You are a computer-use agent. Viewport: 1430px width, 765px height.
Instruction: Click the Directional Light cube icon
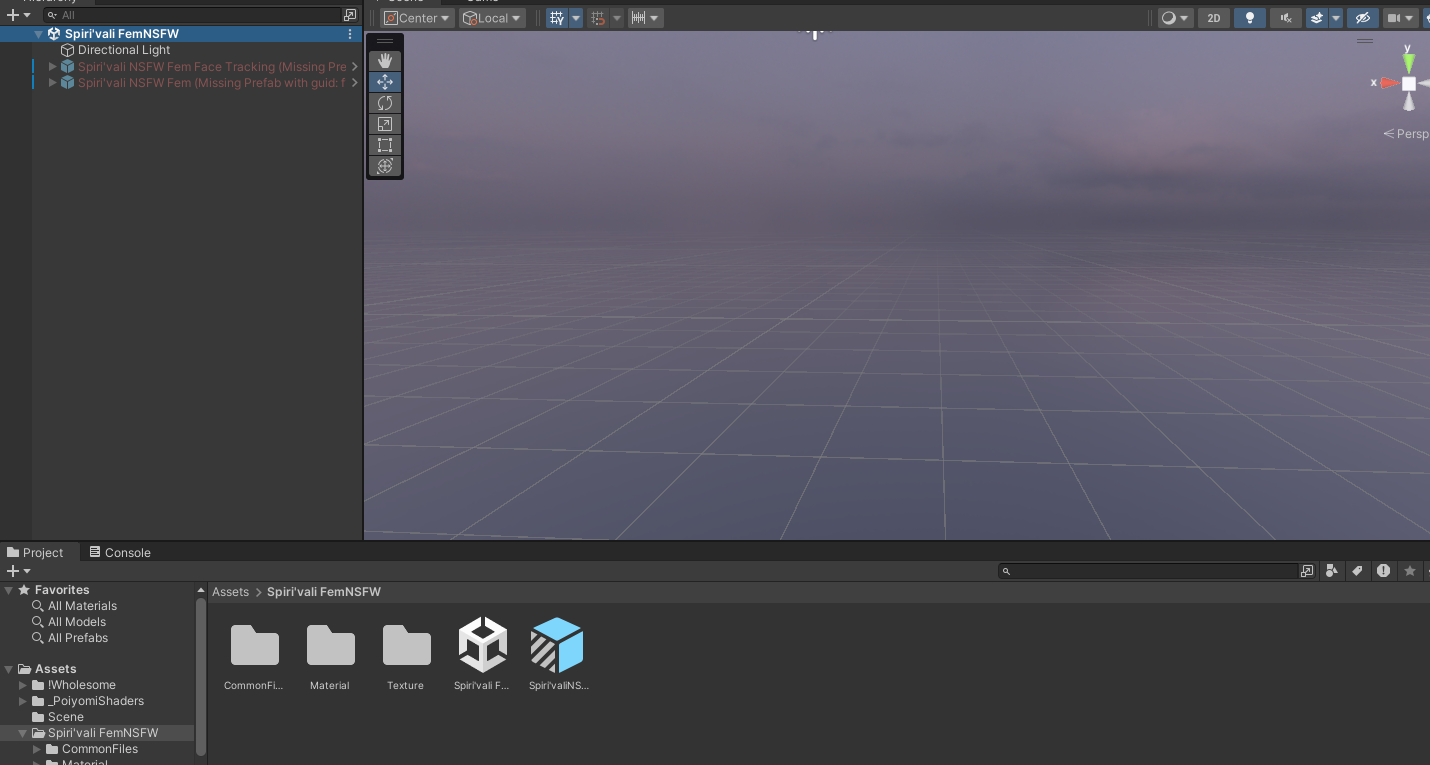click(x=68, y=50)
